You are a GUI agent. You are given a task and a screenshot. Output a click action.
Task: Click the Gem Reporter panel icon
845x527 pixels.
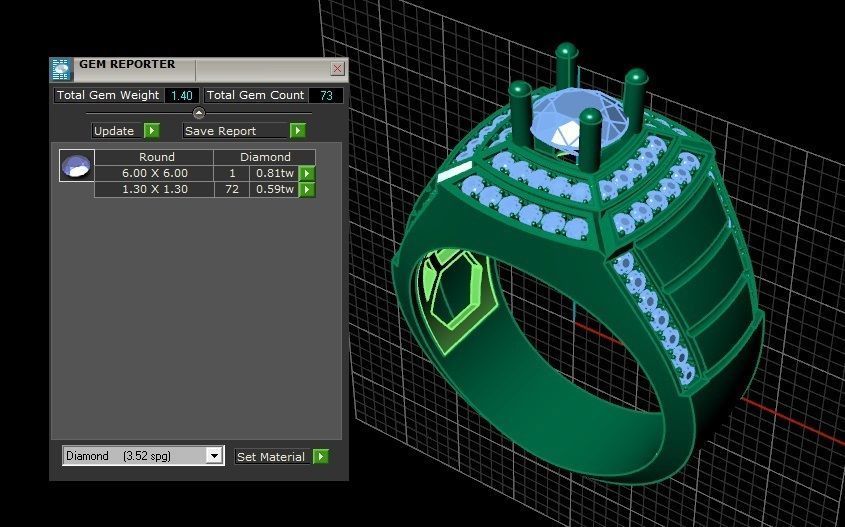(x=61, y=70)
